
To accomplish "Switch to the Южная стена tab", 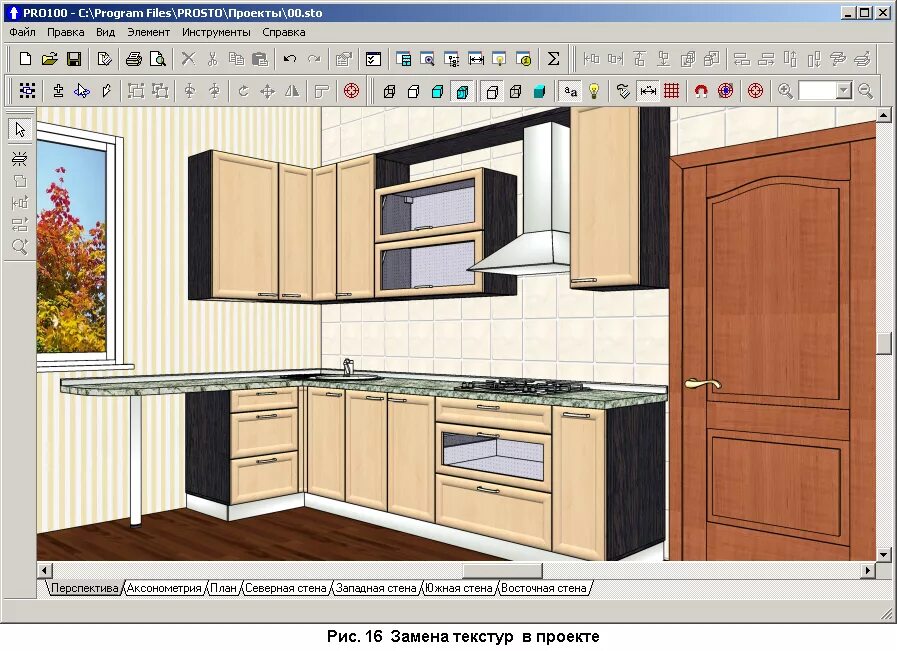I will (x=459, y=588).
